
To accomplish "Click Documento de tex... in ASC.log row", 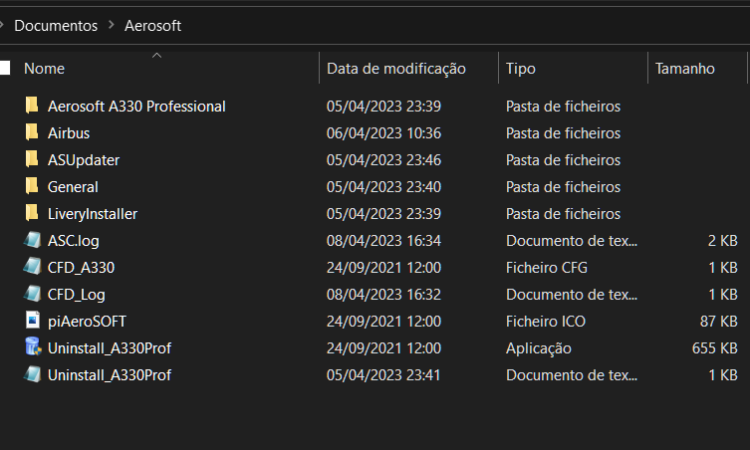I will pyautogui.click(x=572, y=241).
